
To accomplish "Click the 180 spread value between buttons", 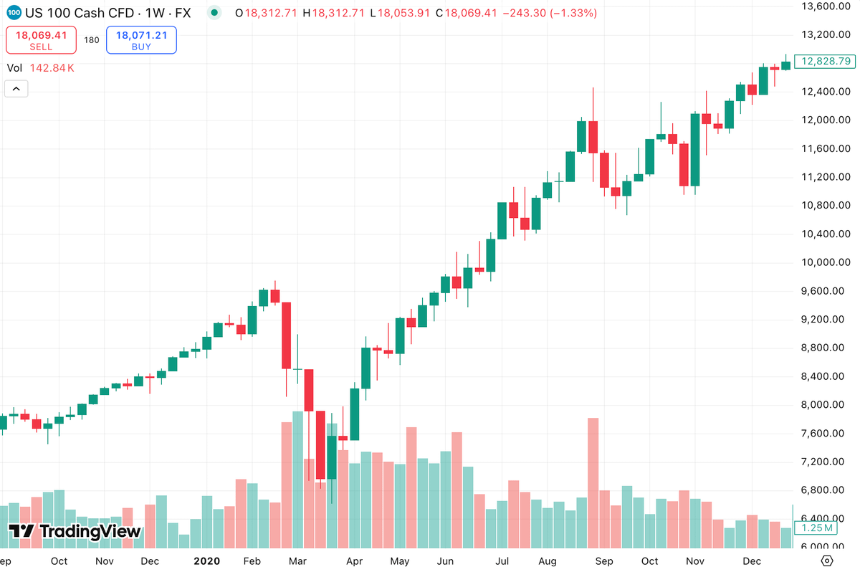I will click(x=92, y=40).
